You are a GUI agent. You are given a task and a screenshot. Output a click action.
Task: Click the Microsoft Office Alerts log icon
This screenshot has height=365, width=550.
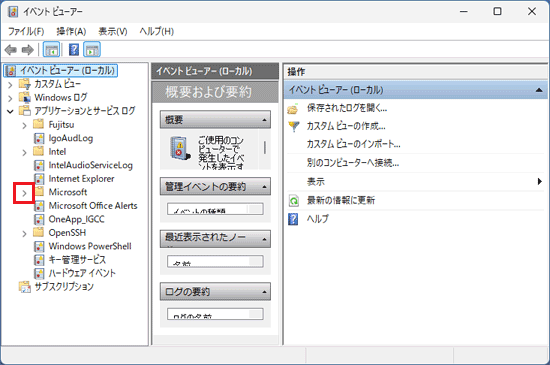tap(39, 206)
